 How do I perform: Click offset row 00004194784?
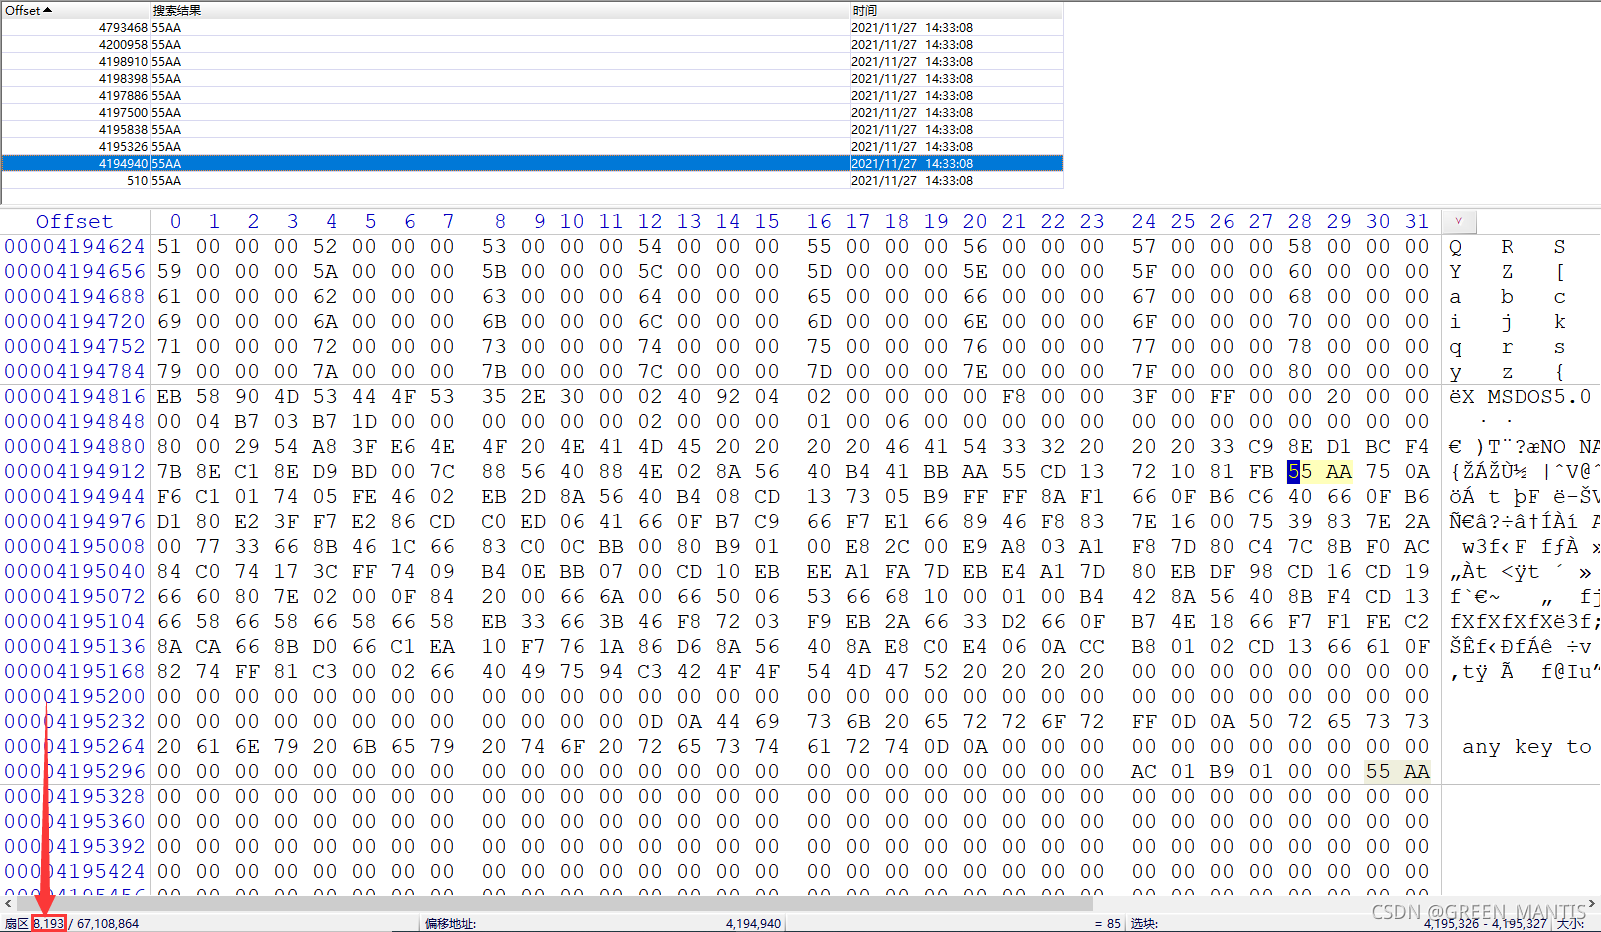(x=75, y=371)
